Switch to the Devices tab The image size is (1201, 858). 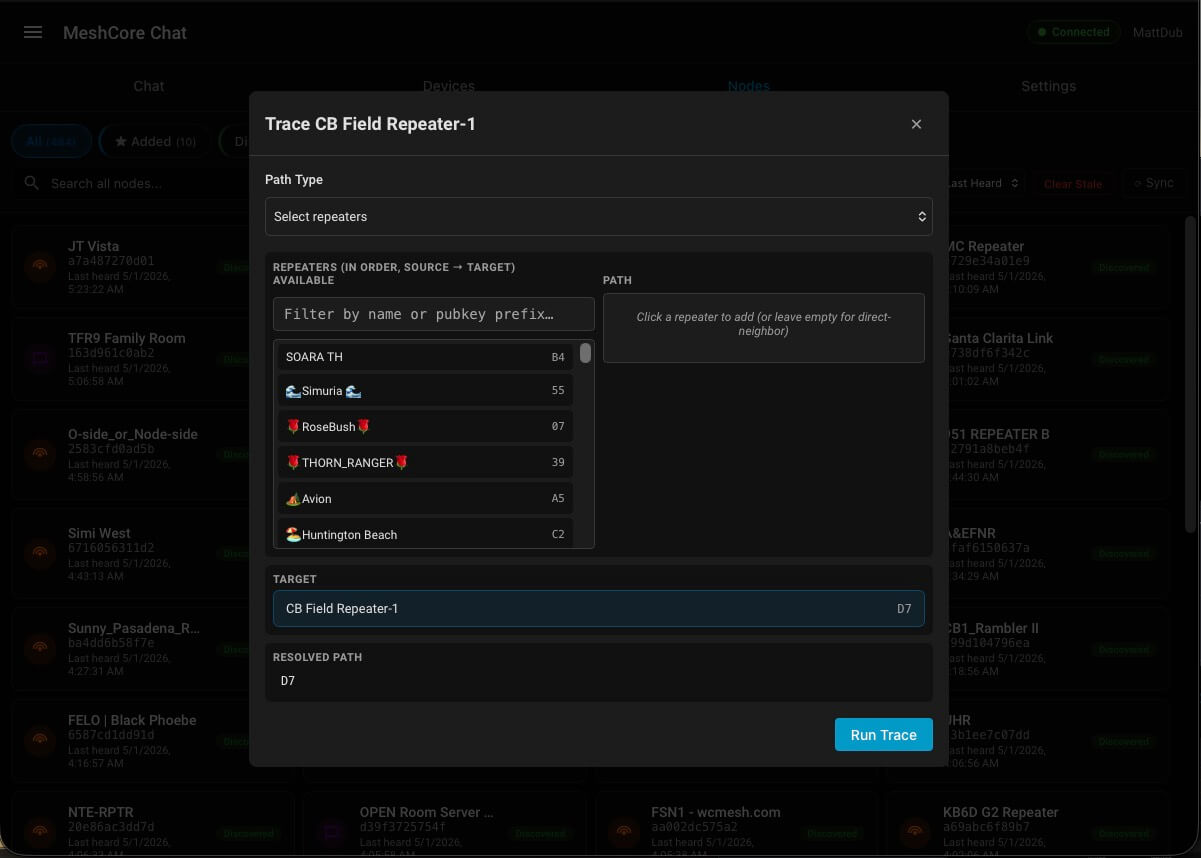pos(449,86)
